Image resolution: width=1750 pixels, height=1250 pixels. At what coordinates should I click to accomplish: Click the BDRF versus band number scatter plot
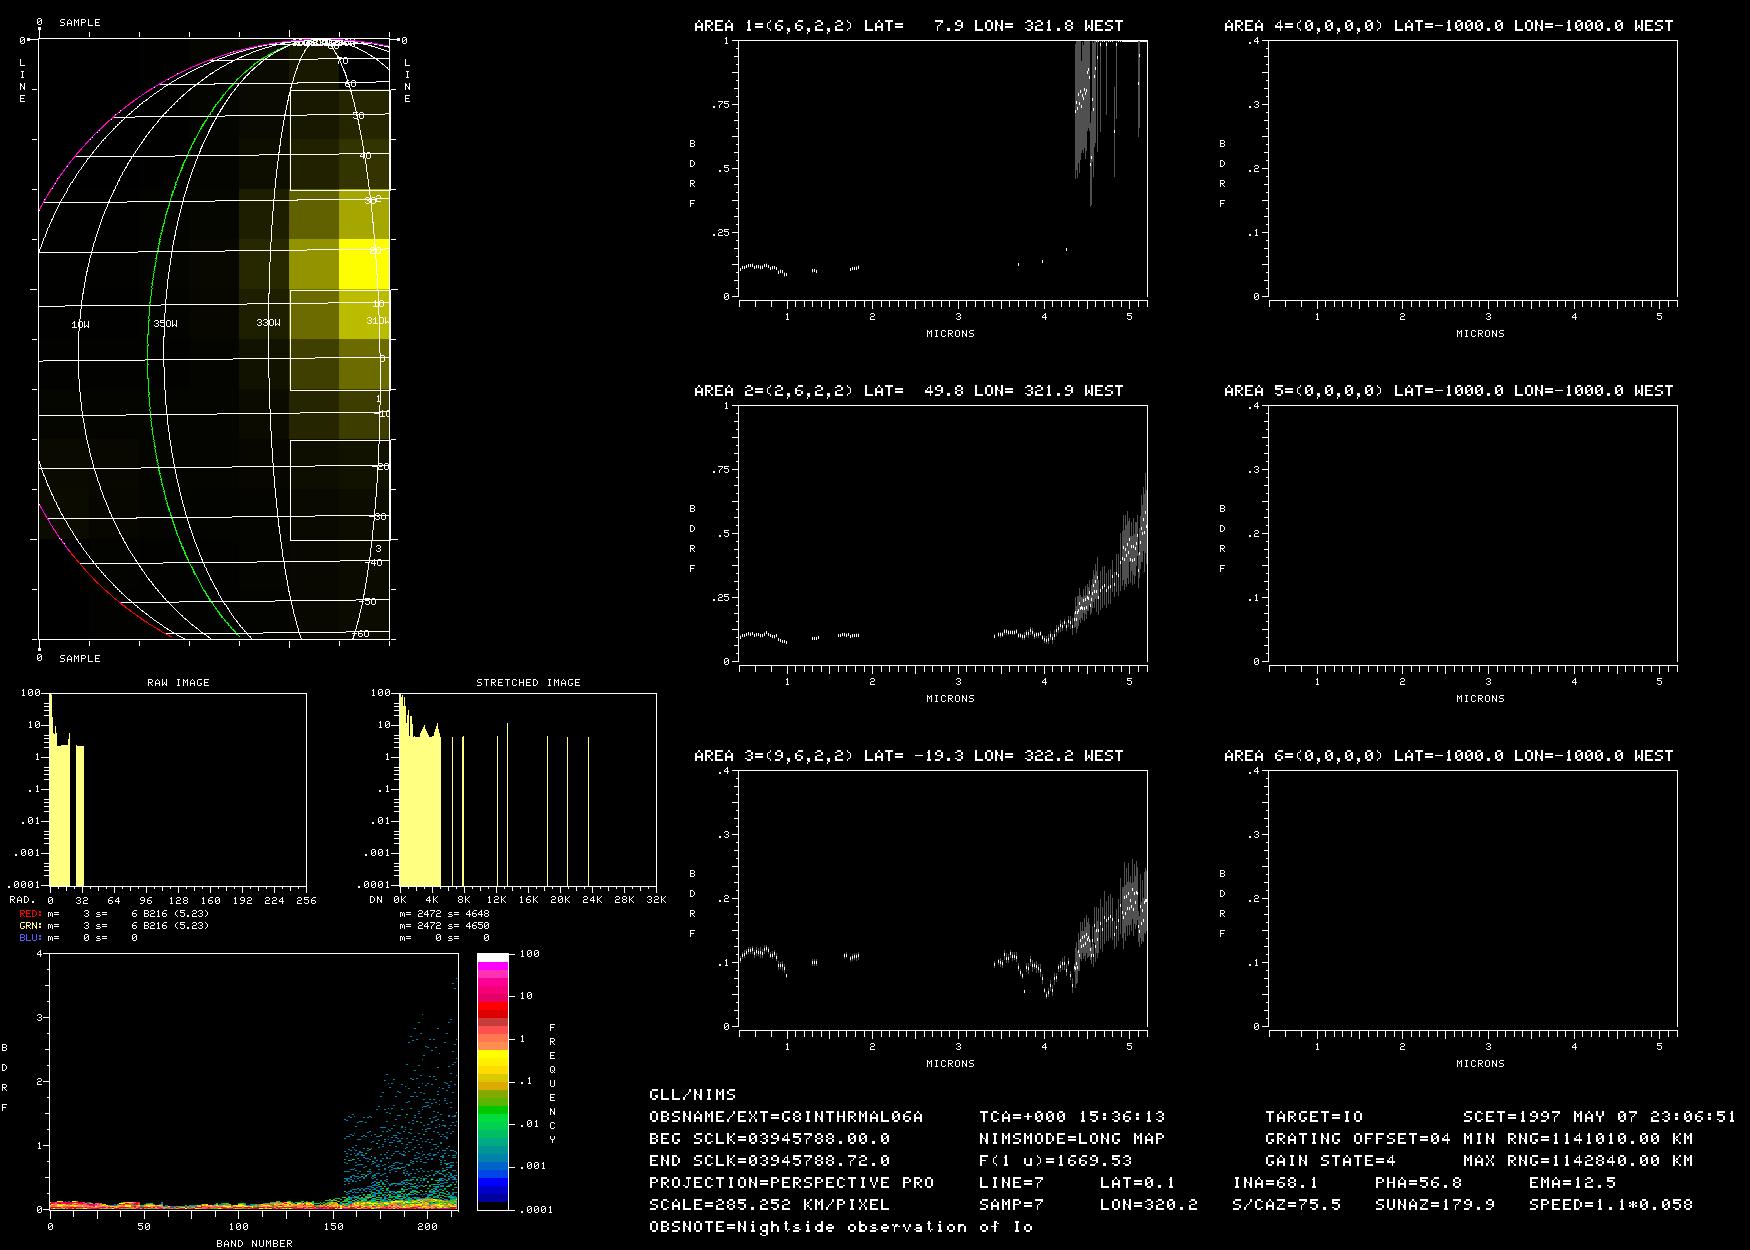tap(253, 1080)
